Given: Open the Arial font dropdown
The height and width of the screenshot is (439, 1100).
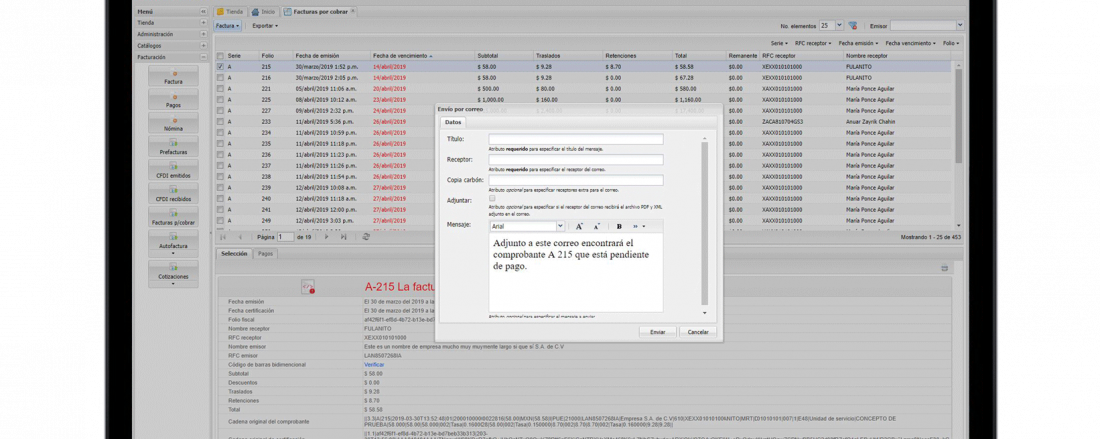Looking at the screenshot, I should point(560,227).
